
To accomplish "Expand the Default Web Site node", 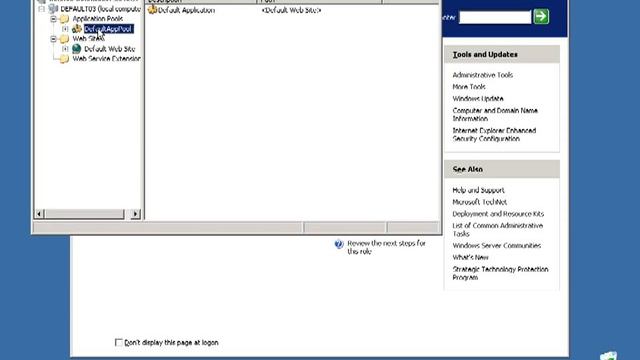I will click(x=65, y=49).
